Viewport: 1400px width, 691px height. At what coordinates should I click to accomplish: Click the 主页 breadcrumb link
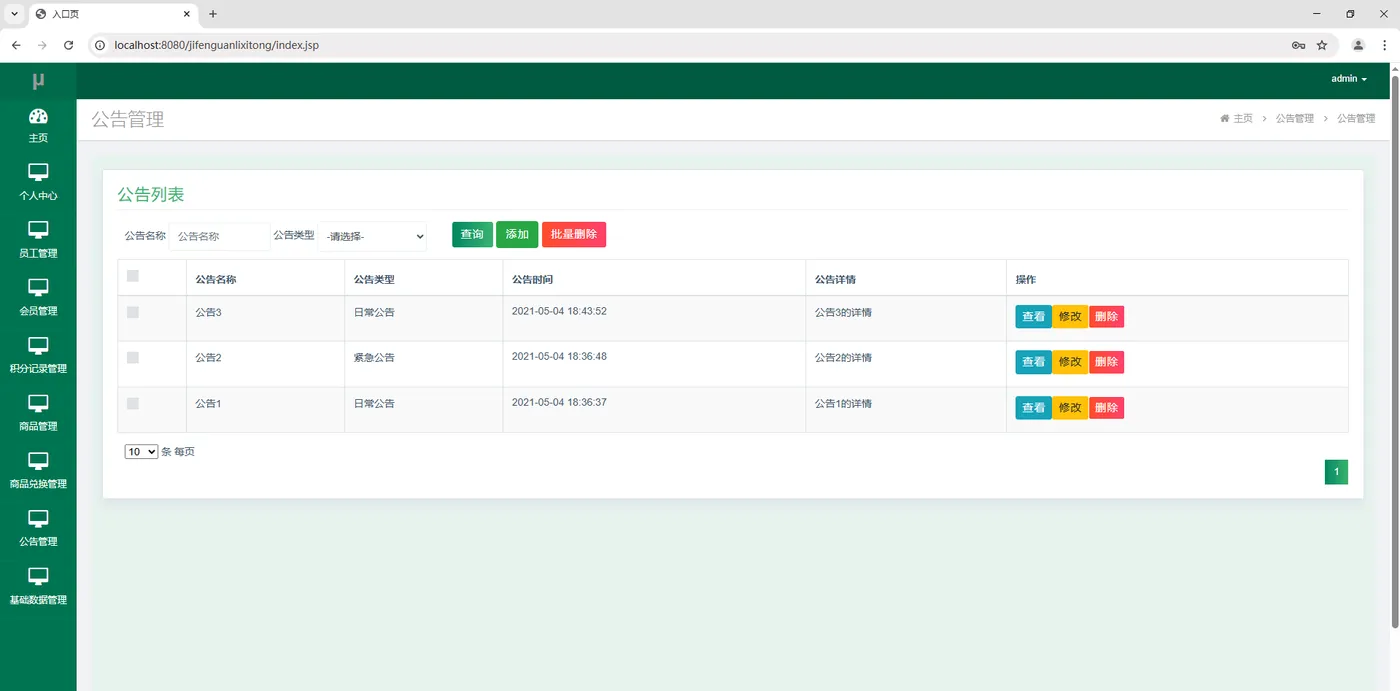pos(1243,118)
